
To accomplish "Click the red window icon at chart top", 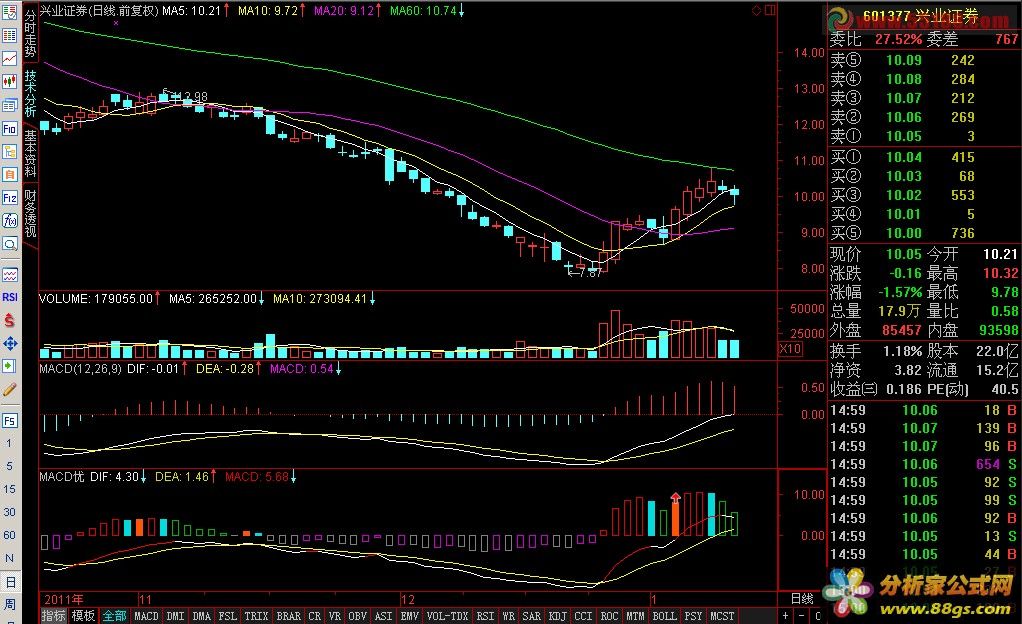I will click(x=770, y=10).
